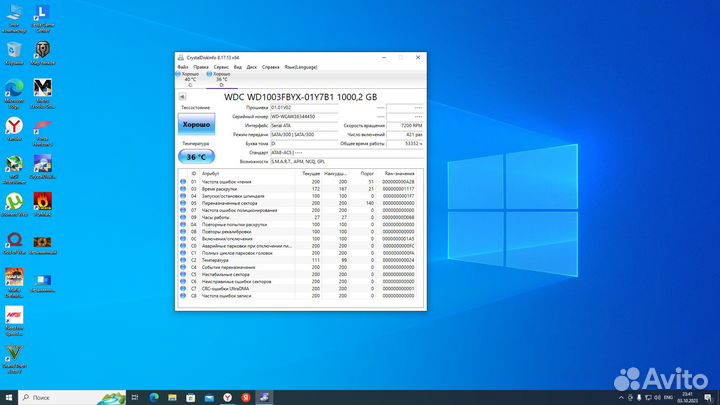Open Yandex browser desktop shortcut
Screen dimensions: 720x405
[x=14, y=129]
